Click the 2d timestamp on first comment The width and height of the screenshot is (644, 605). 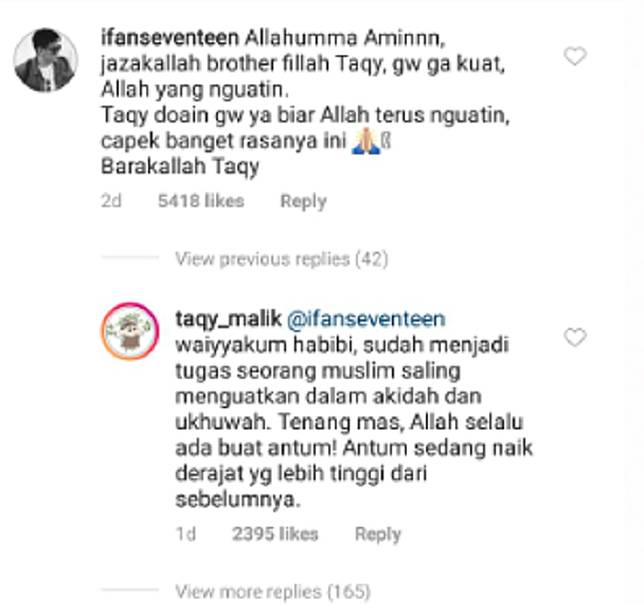pyautogui.click(x=111, y=201)
